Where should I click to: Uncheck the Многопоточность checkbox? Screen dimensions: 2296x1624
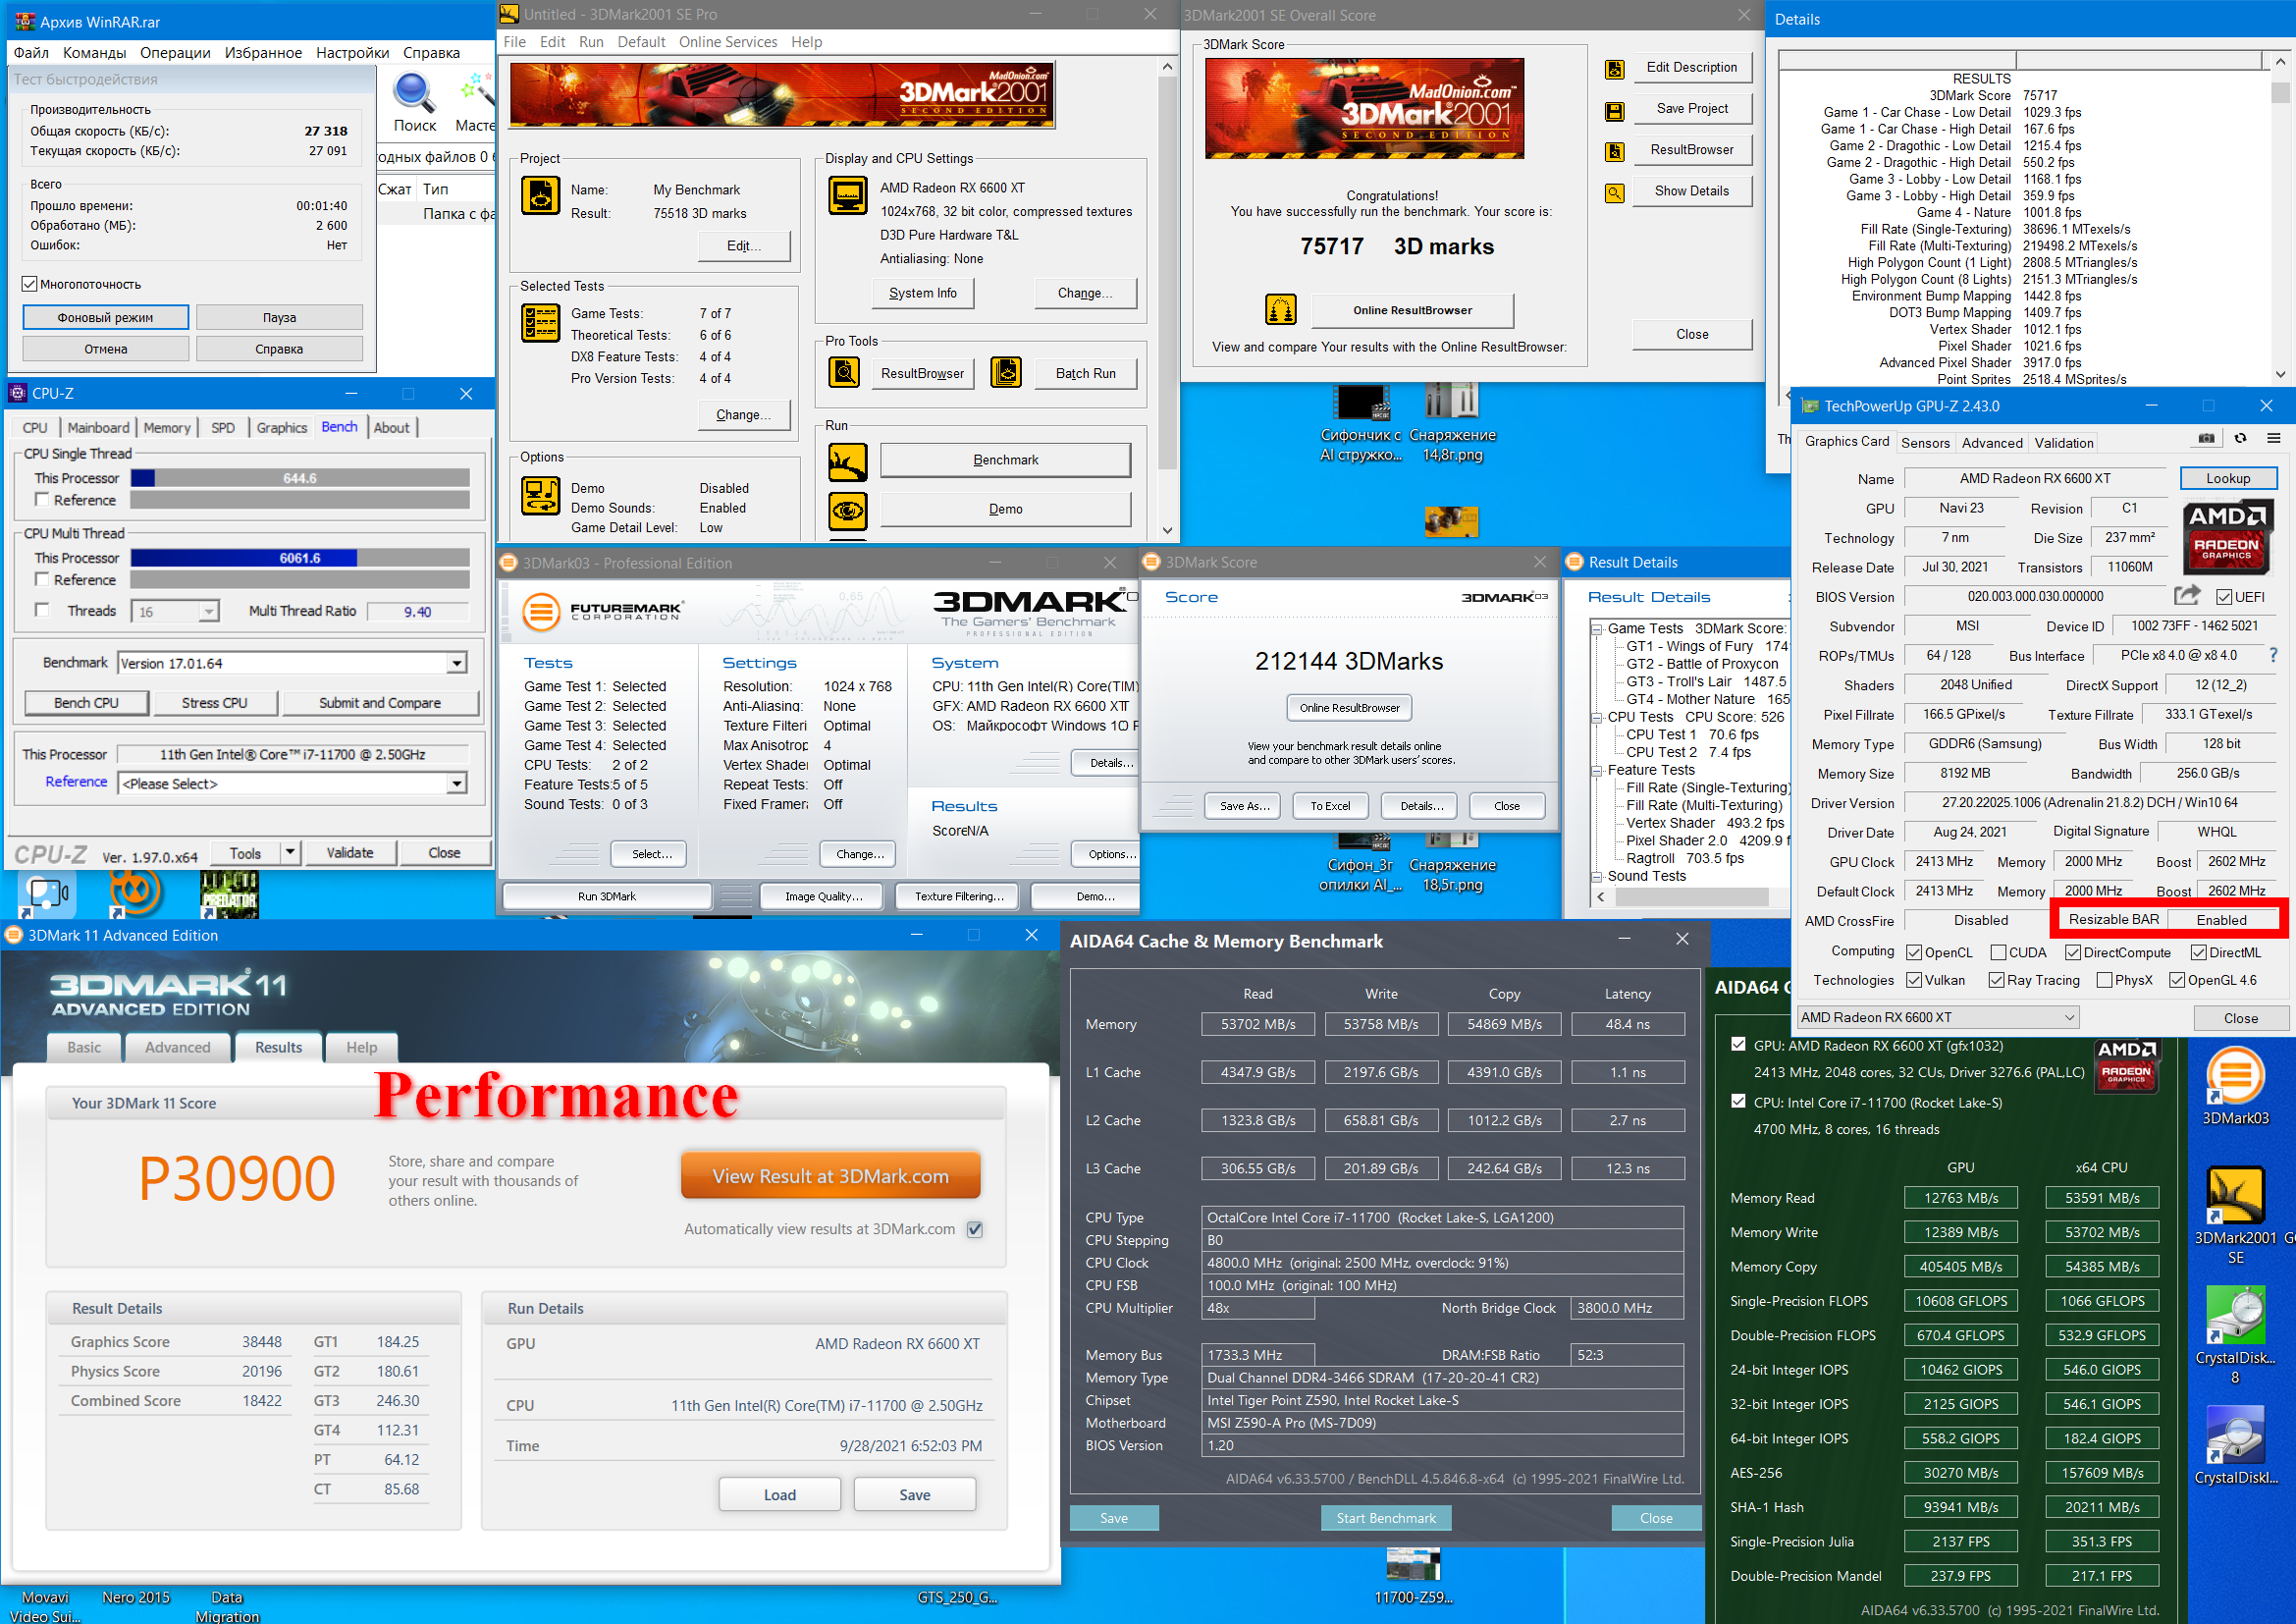(29, 285)
